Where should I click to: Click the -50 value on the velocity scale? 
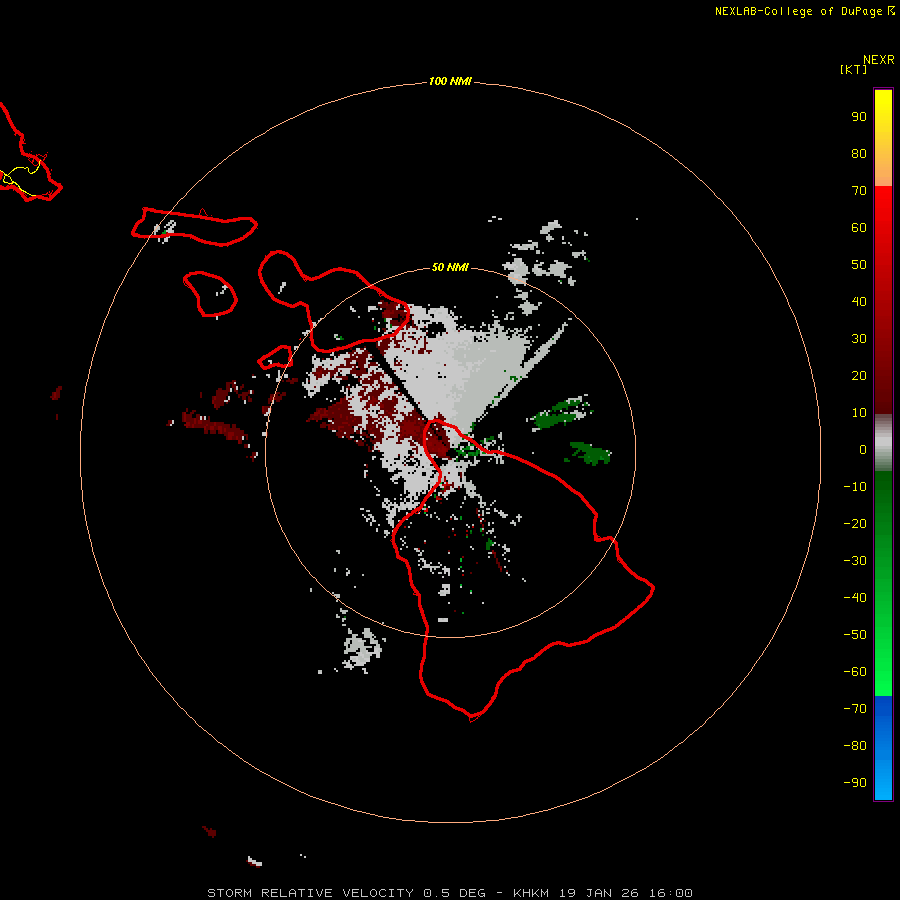pos(855,635)
